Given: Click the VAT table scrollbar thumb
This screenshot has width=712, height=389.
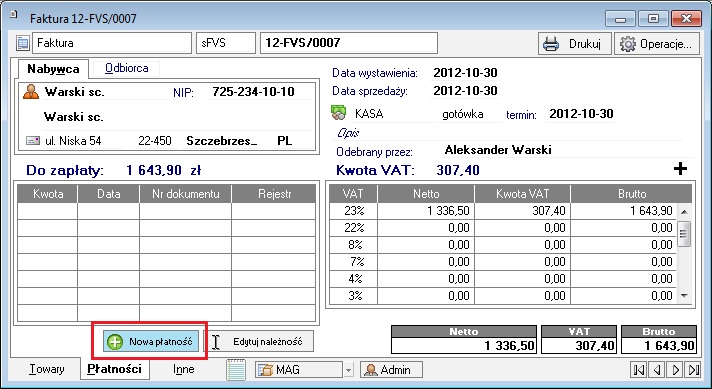Looking at the screenshot, I should click(684, 234).
